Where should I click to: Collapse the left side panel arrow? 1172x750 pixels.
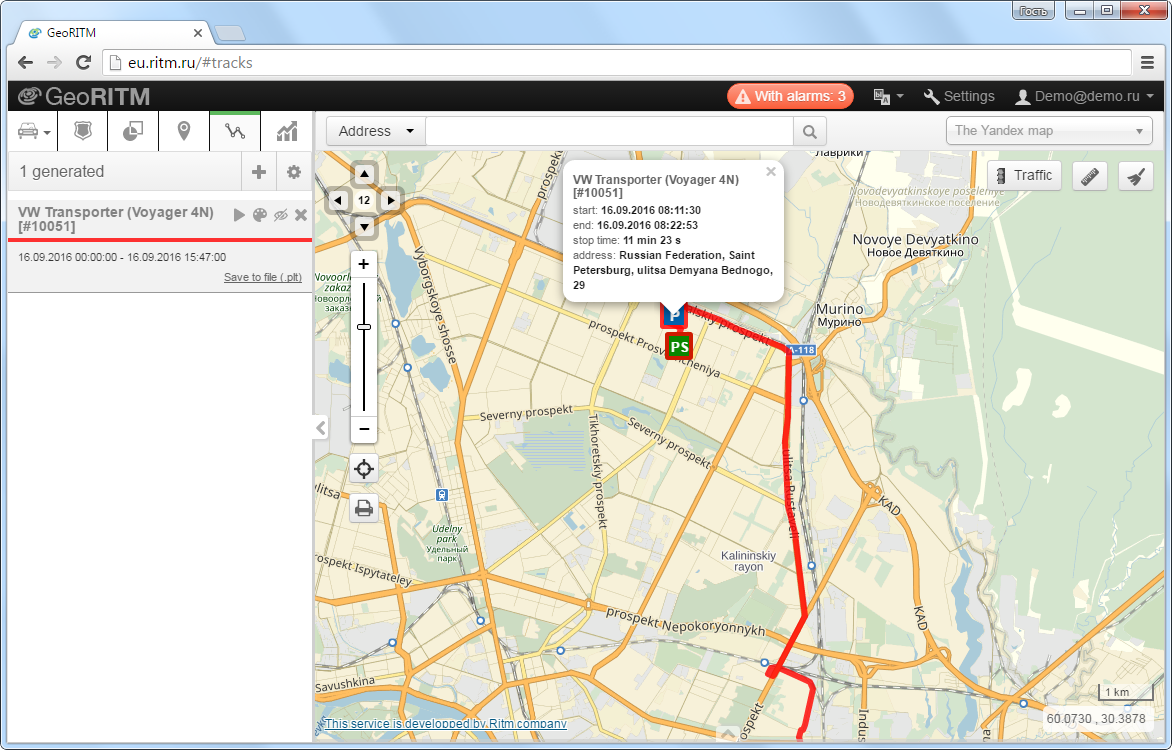coord(321,428)
